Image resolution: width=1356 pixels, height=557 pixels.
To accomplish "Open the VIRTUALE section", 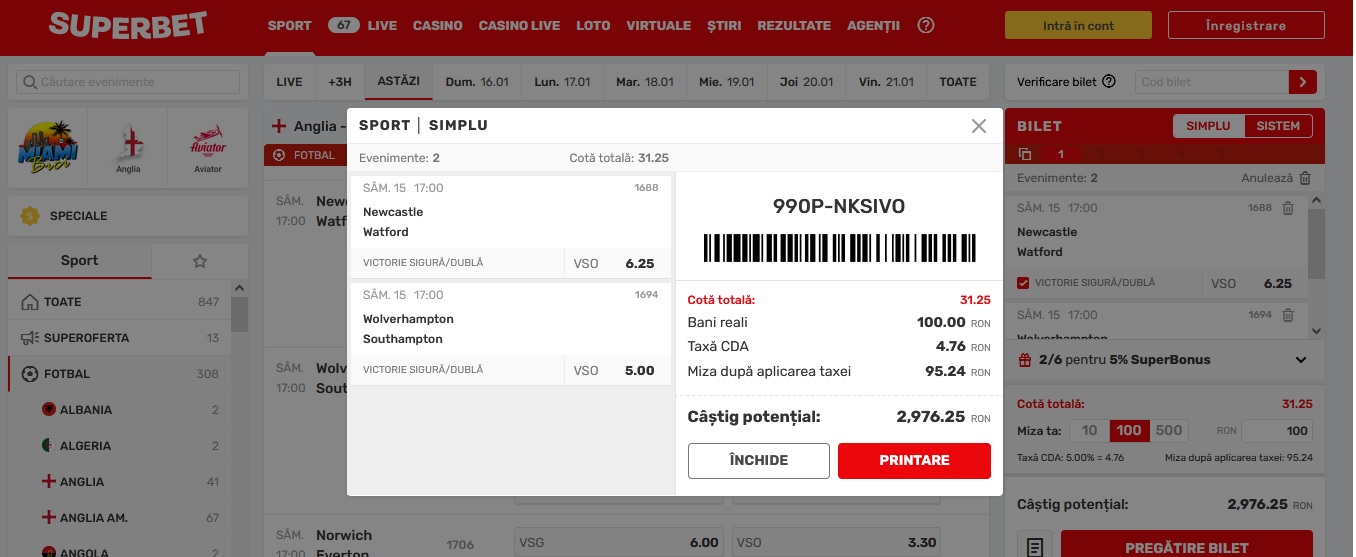I will [658, 25].
